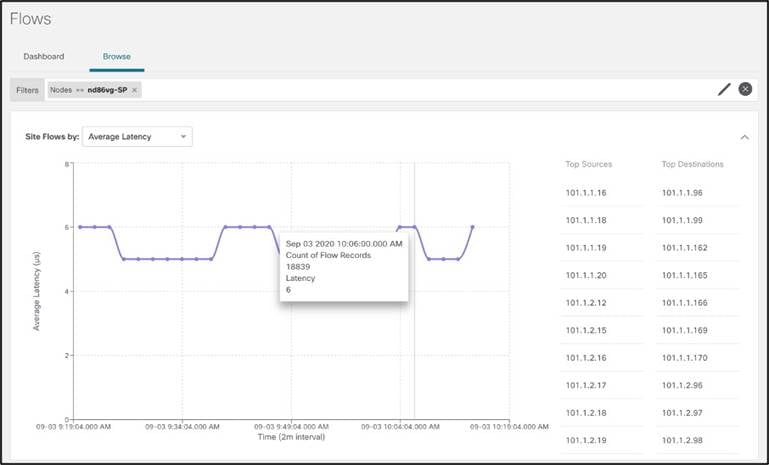Viewport: 769px width, 465px height.
Task: Remove the nd86vg-SP node filter chip
Action: point(134,90)
